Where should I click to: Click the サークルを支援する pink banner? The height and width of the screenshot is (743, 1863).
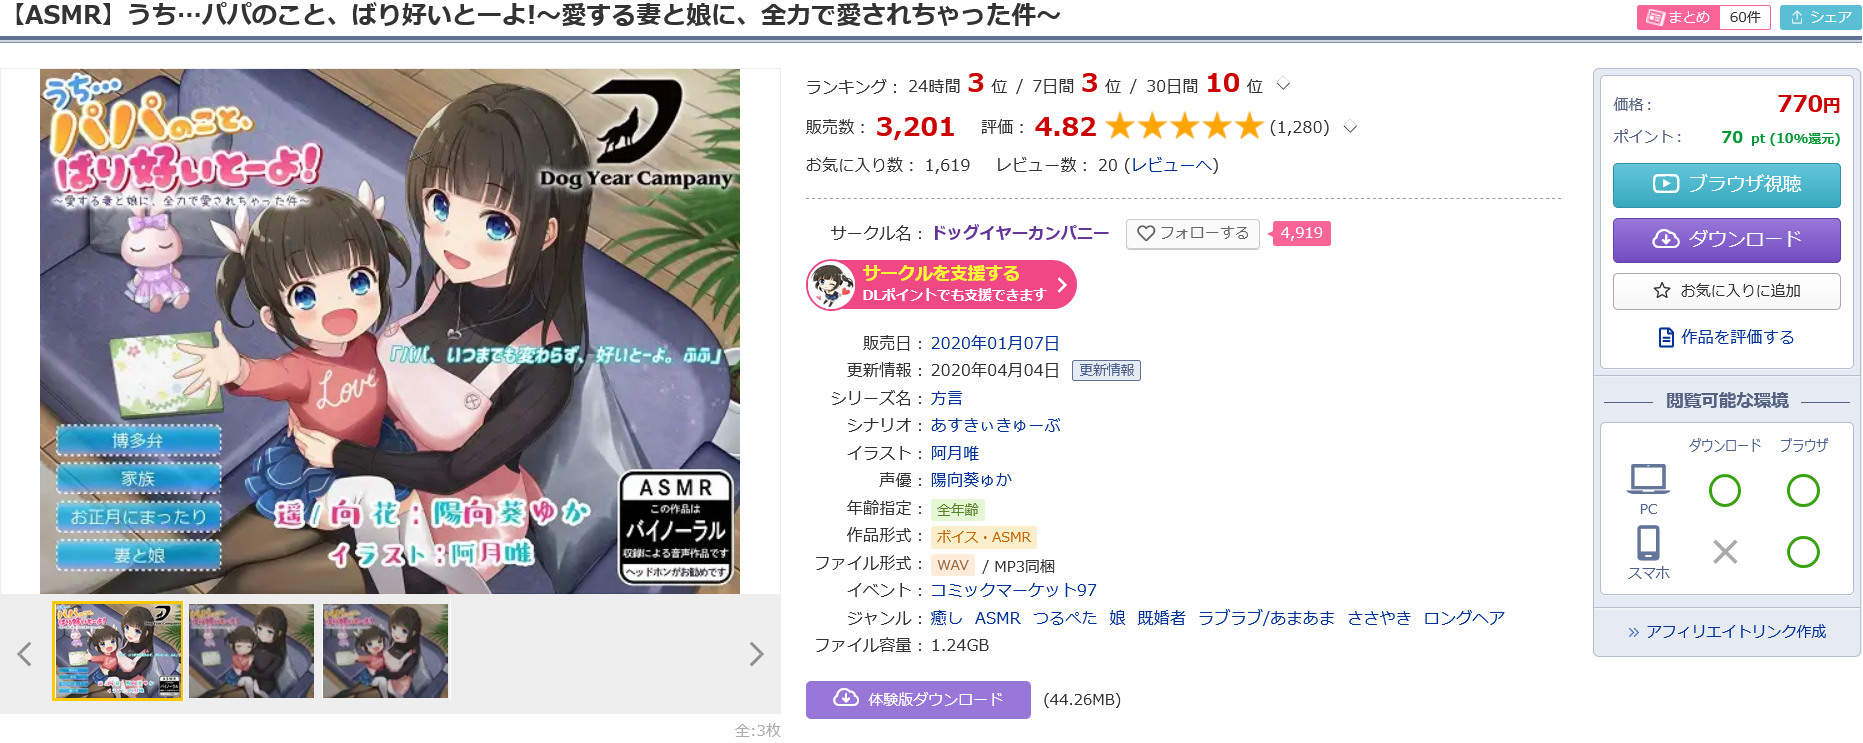(x=941, y=285)
